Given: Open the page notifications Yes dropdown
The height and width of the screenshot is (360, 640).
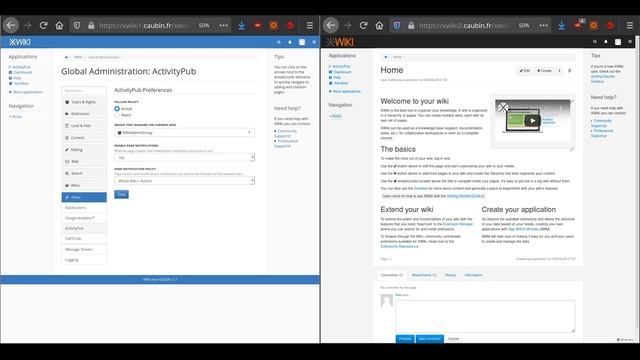Looking at the screenshot, I should 184,157.
